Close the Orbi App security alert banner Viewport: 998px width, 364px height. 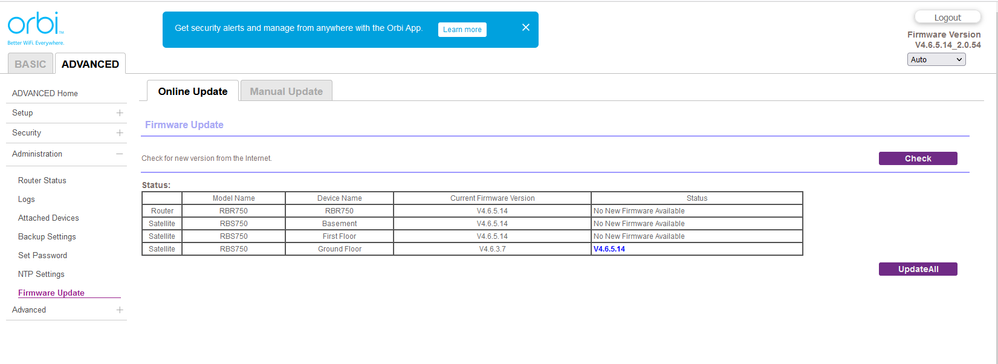tap(526, 27)
